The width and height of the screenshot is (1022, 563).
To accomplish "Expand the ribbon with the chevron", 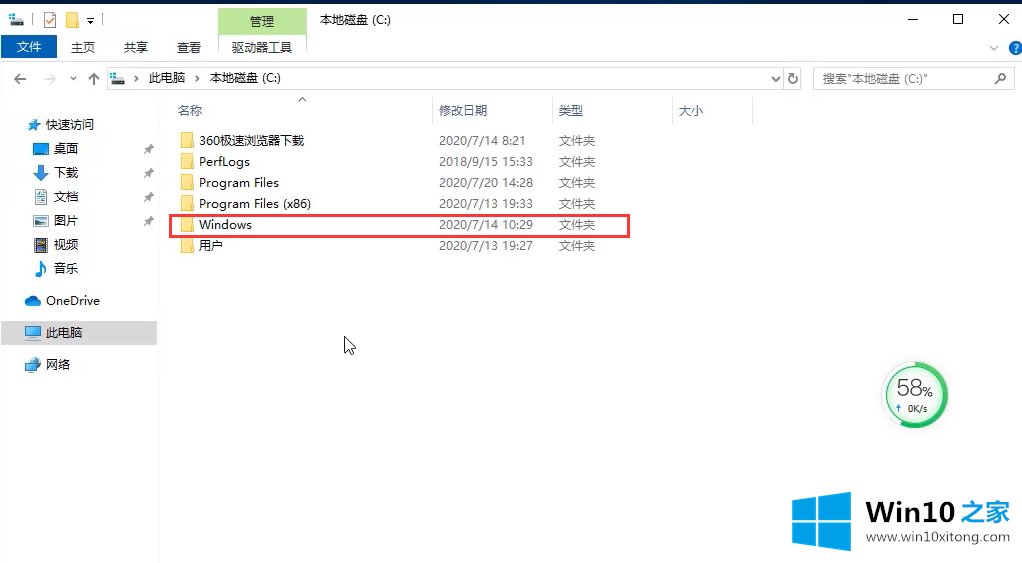I will [x=993, y=48].
